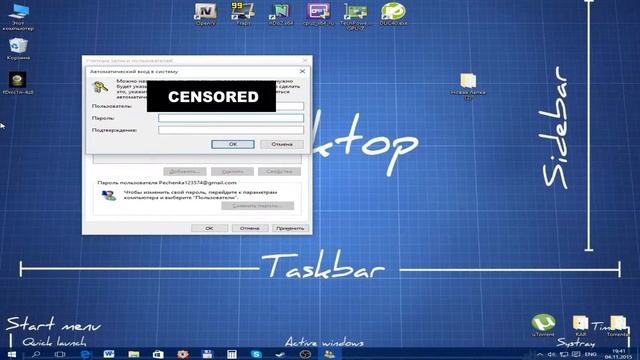
Task: Confirm automatic sign-in dialog with OK
Action: pyautogui.click(x=233, y=144)
